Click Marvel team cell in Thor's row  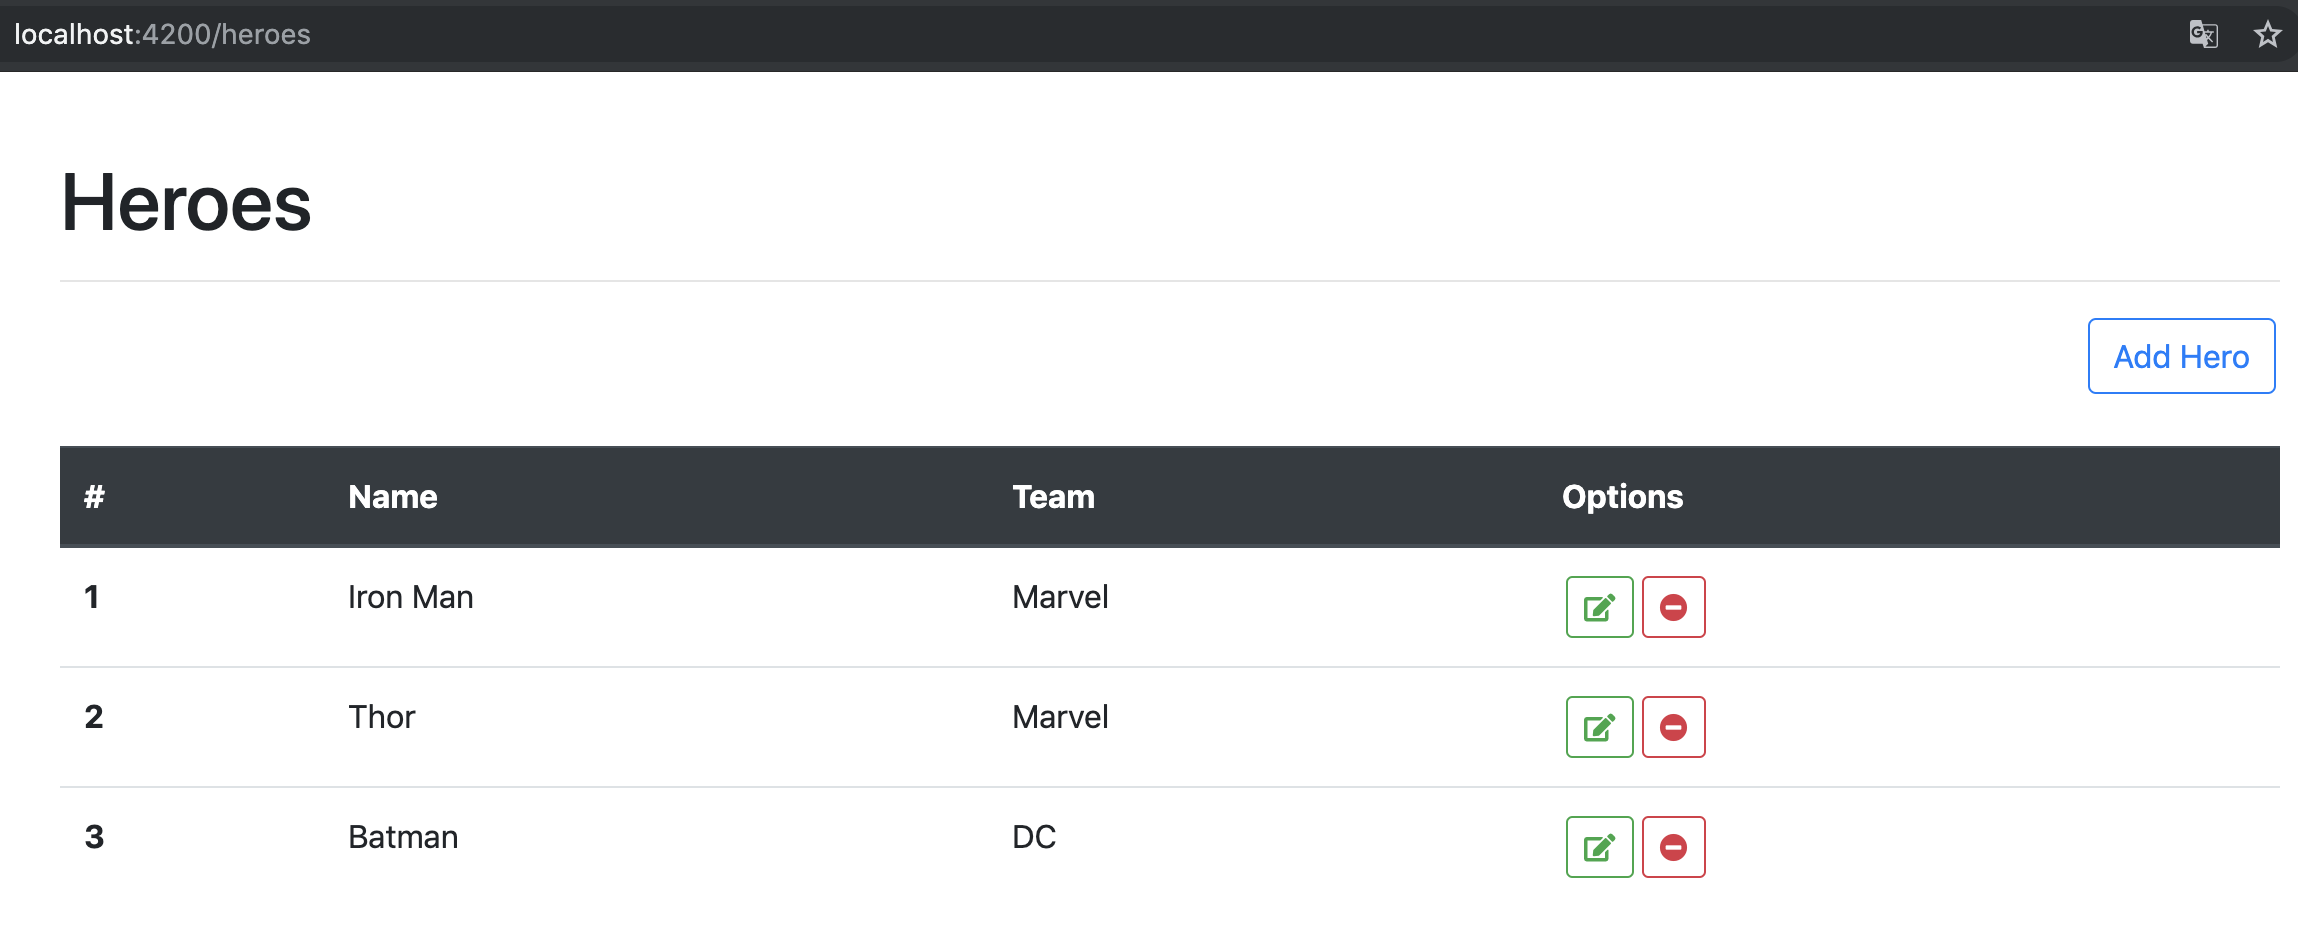[x=1060, y=717]
